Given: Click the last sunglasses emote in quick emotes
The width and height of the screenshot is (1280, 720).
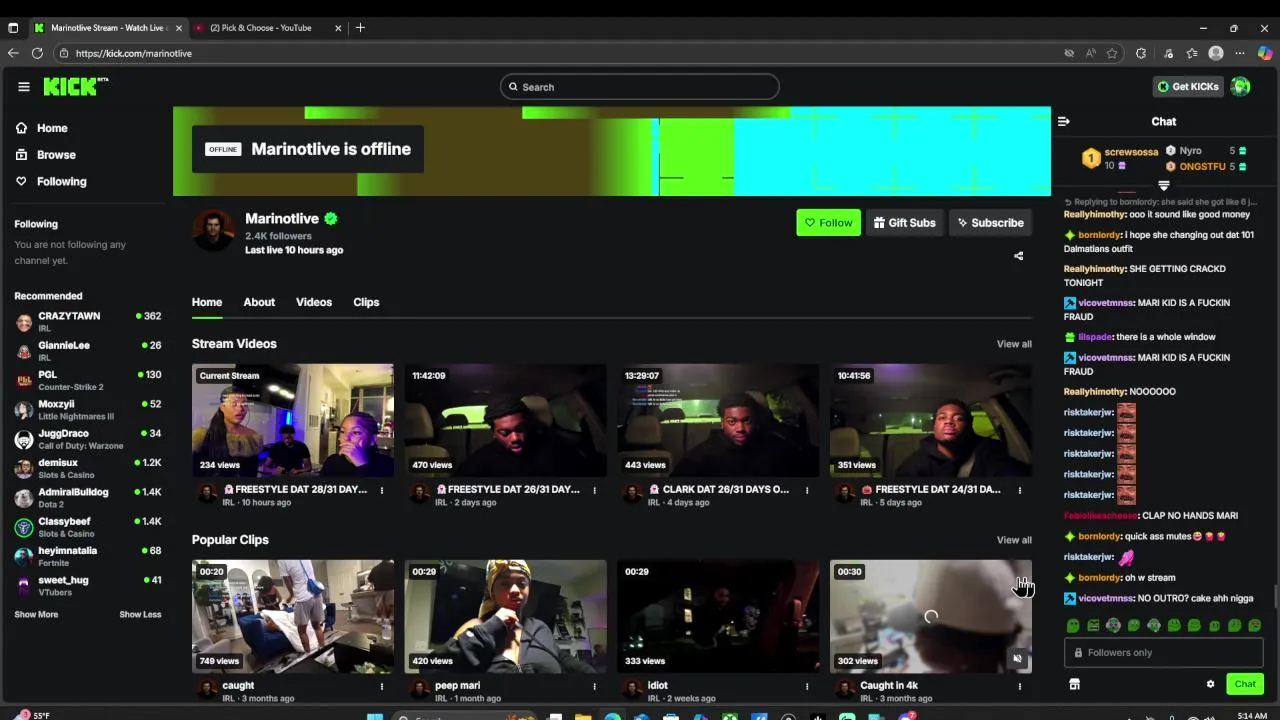Looking at the screenshot, I should 1254,626.
